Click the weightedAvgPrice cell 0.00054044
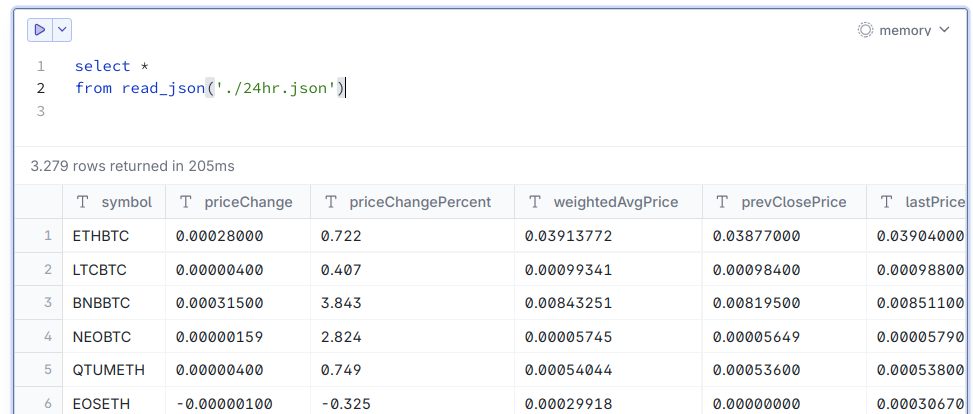 pos(609,370)
